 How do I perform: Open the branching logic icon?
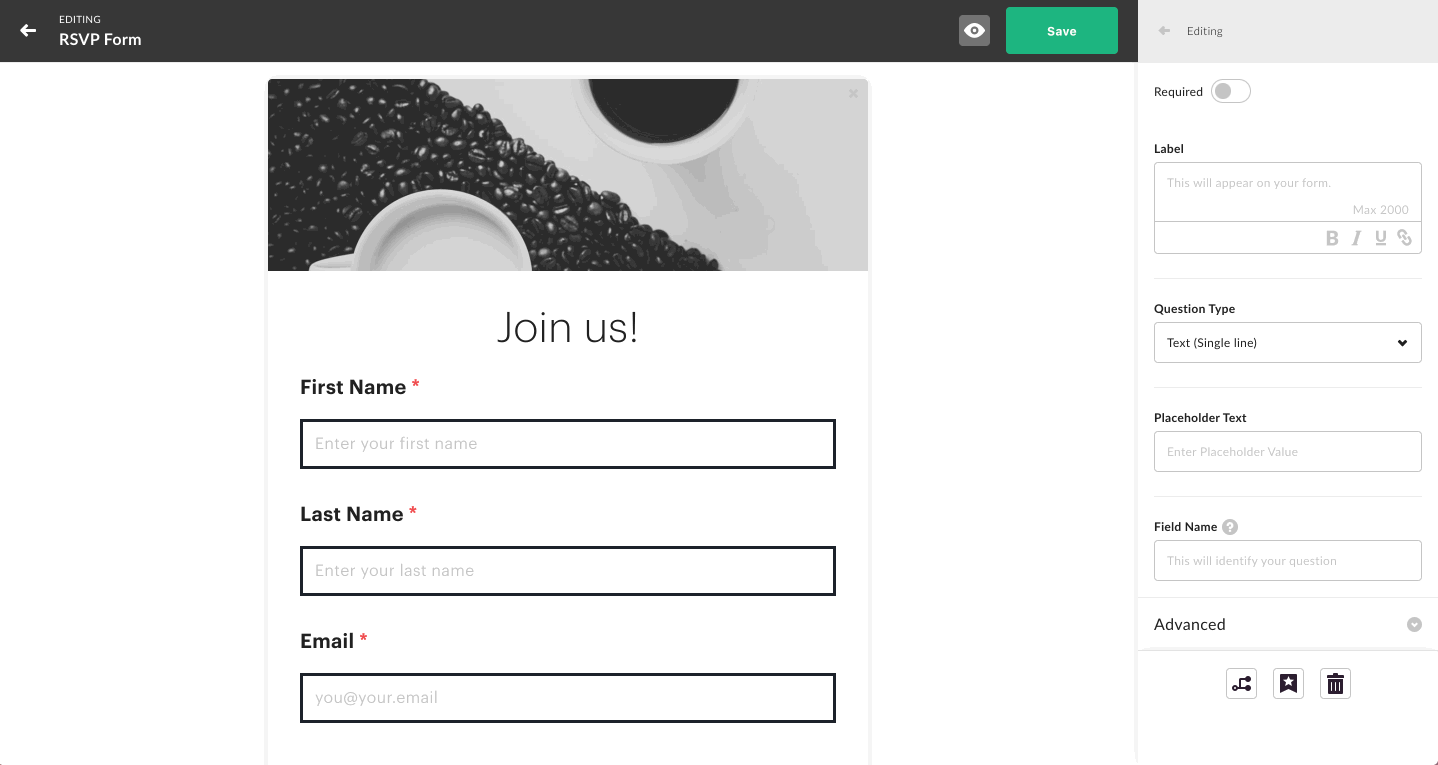1241,684
